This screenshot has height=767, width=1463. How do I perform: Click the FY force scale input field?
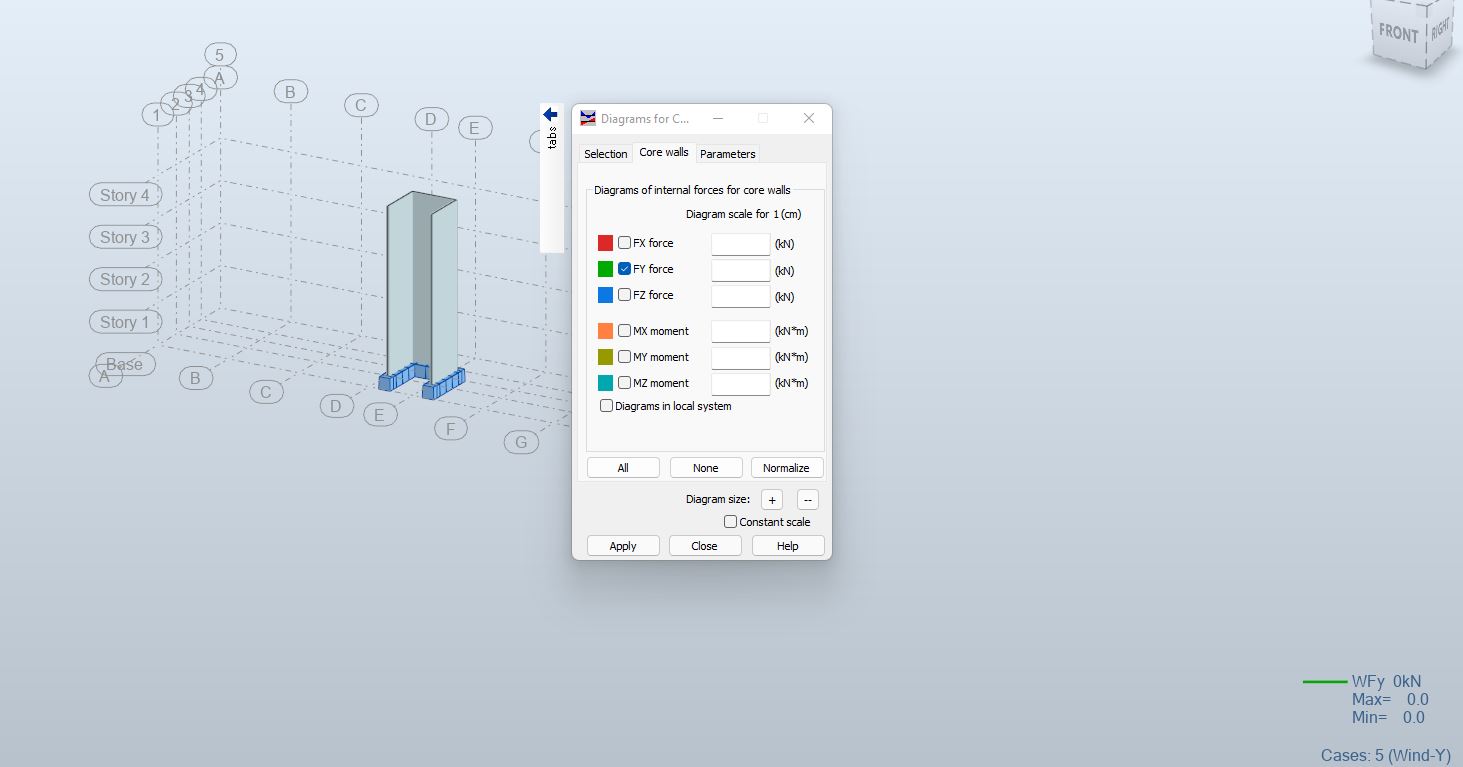click(x=740, y=269)
